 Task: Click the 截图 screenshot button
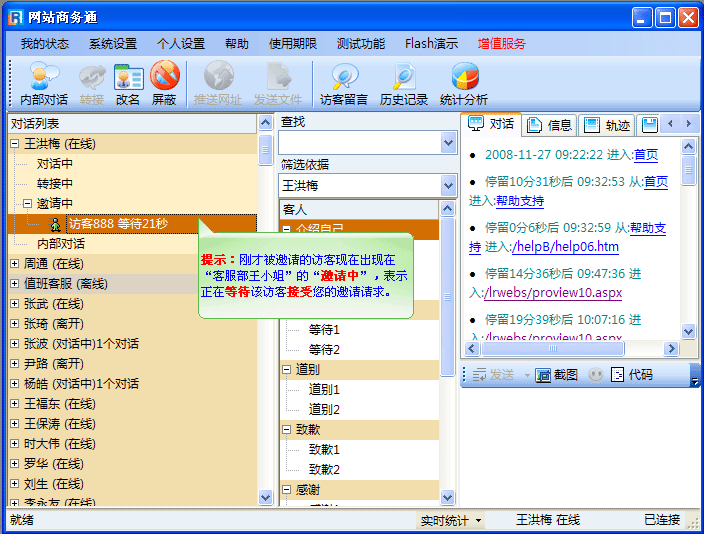[x=557, y=375]
